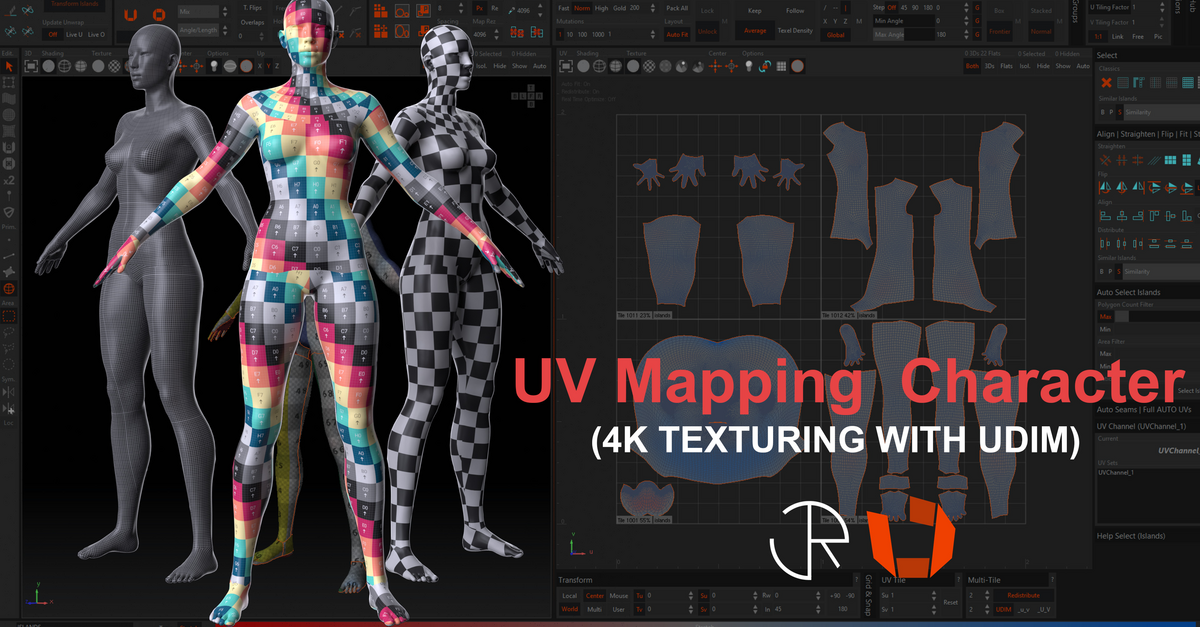Select the light bulb icon under Options
The height and width of the screenshot is (627, 1200).
tap(749, 66)
